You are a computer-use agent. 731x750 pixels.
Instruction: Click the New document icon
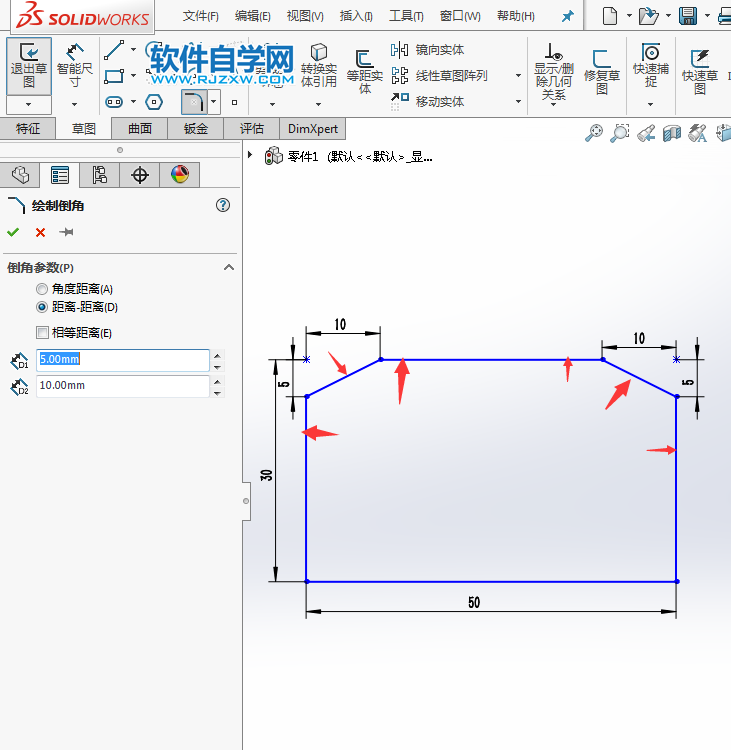point(609,16)
